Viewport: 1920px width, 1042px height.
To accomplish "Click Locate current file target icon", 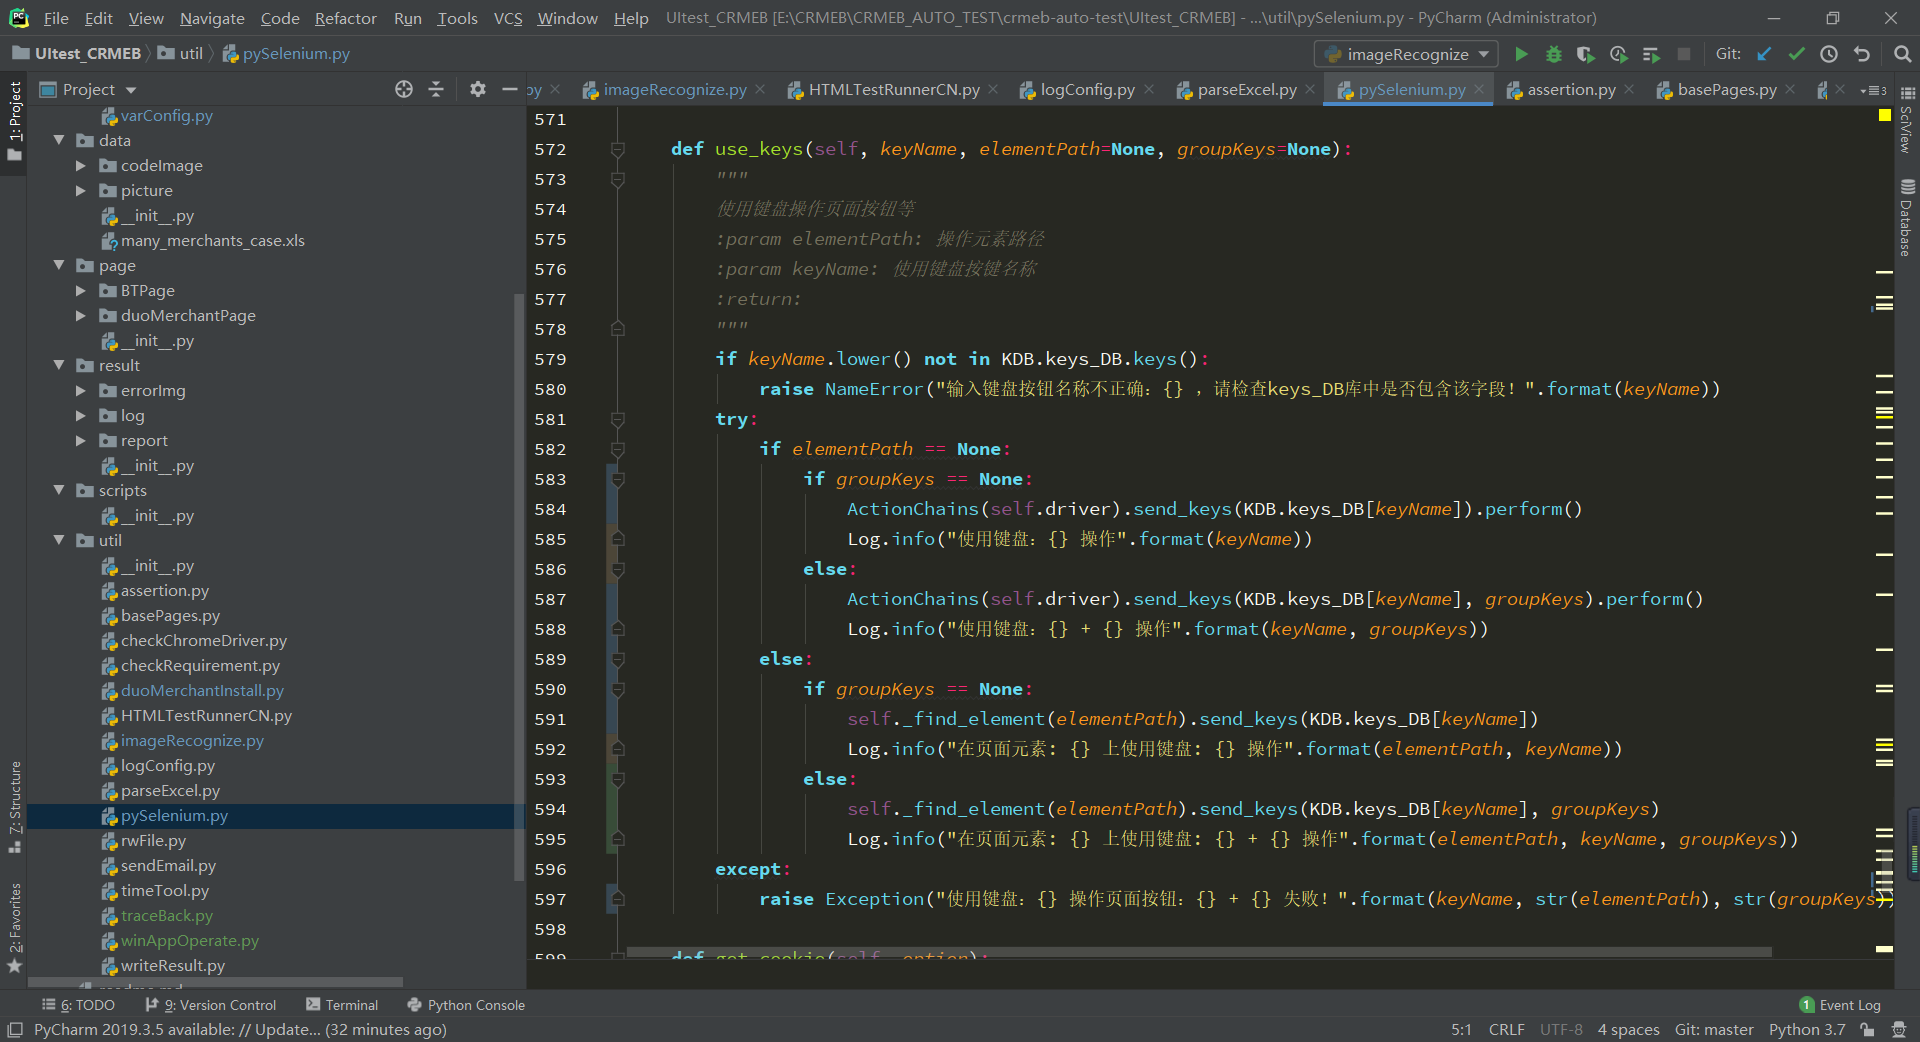I will (404, 89).
